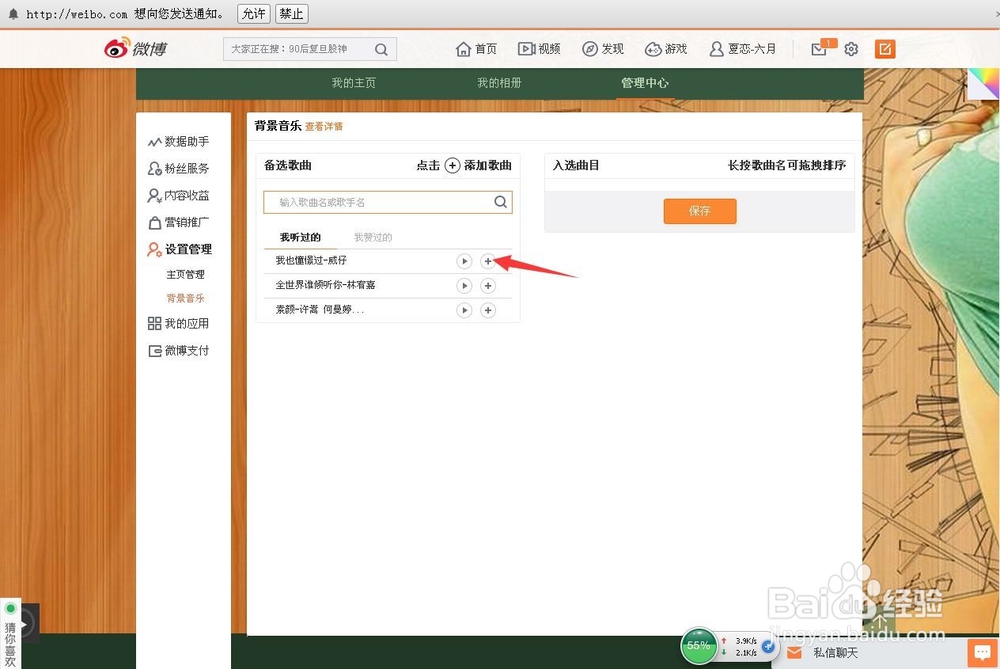Add 素颜-许嵩 何曼婷 with plus button
The width and height of the screenshot is (1000, 669).
click(x=488, y=310)
